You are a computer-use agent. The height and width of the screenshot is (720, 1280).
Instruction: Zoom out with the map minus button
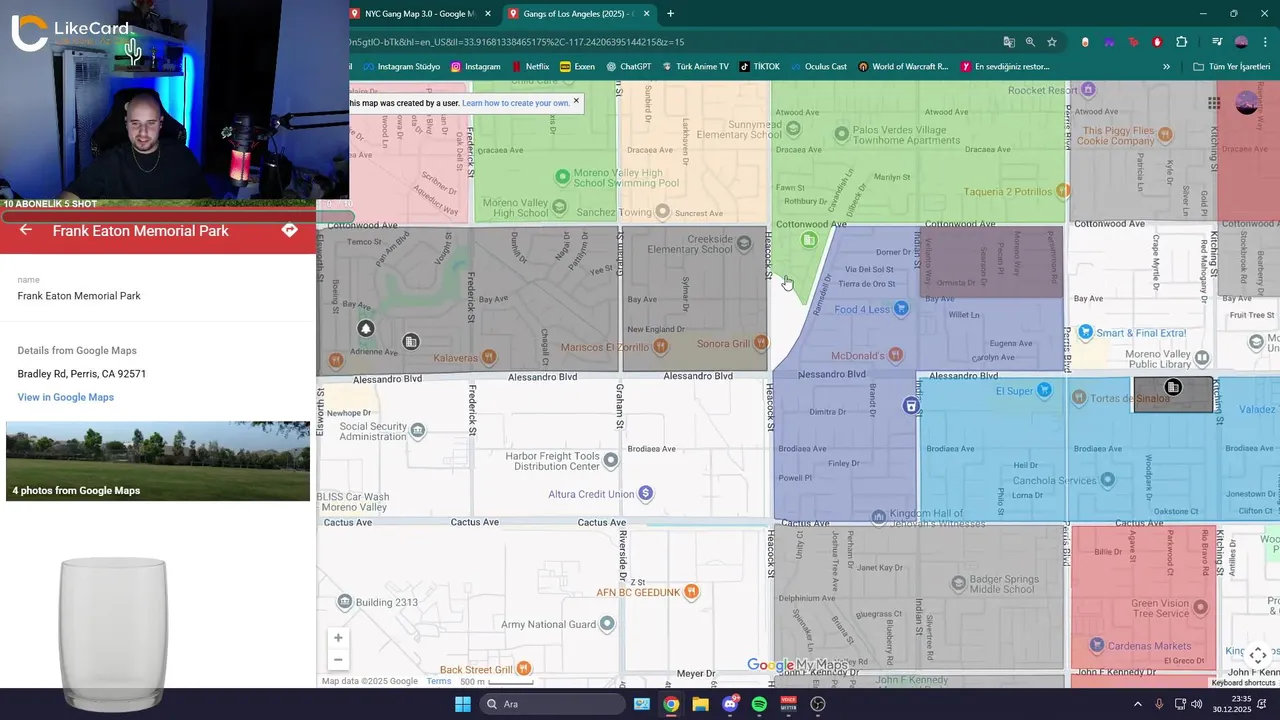tap(338, 660)
